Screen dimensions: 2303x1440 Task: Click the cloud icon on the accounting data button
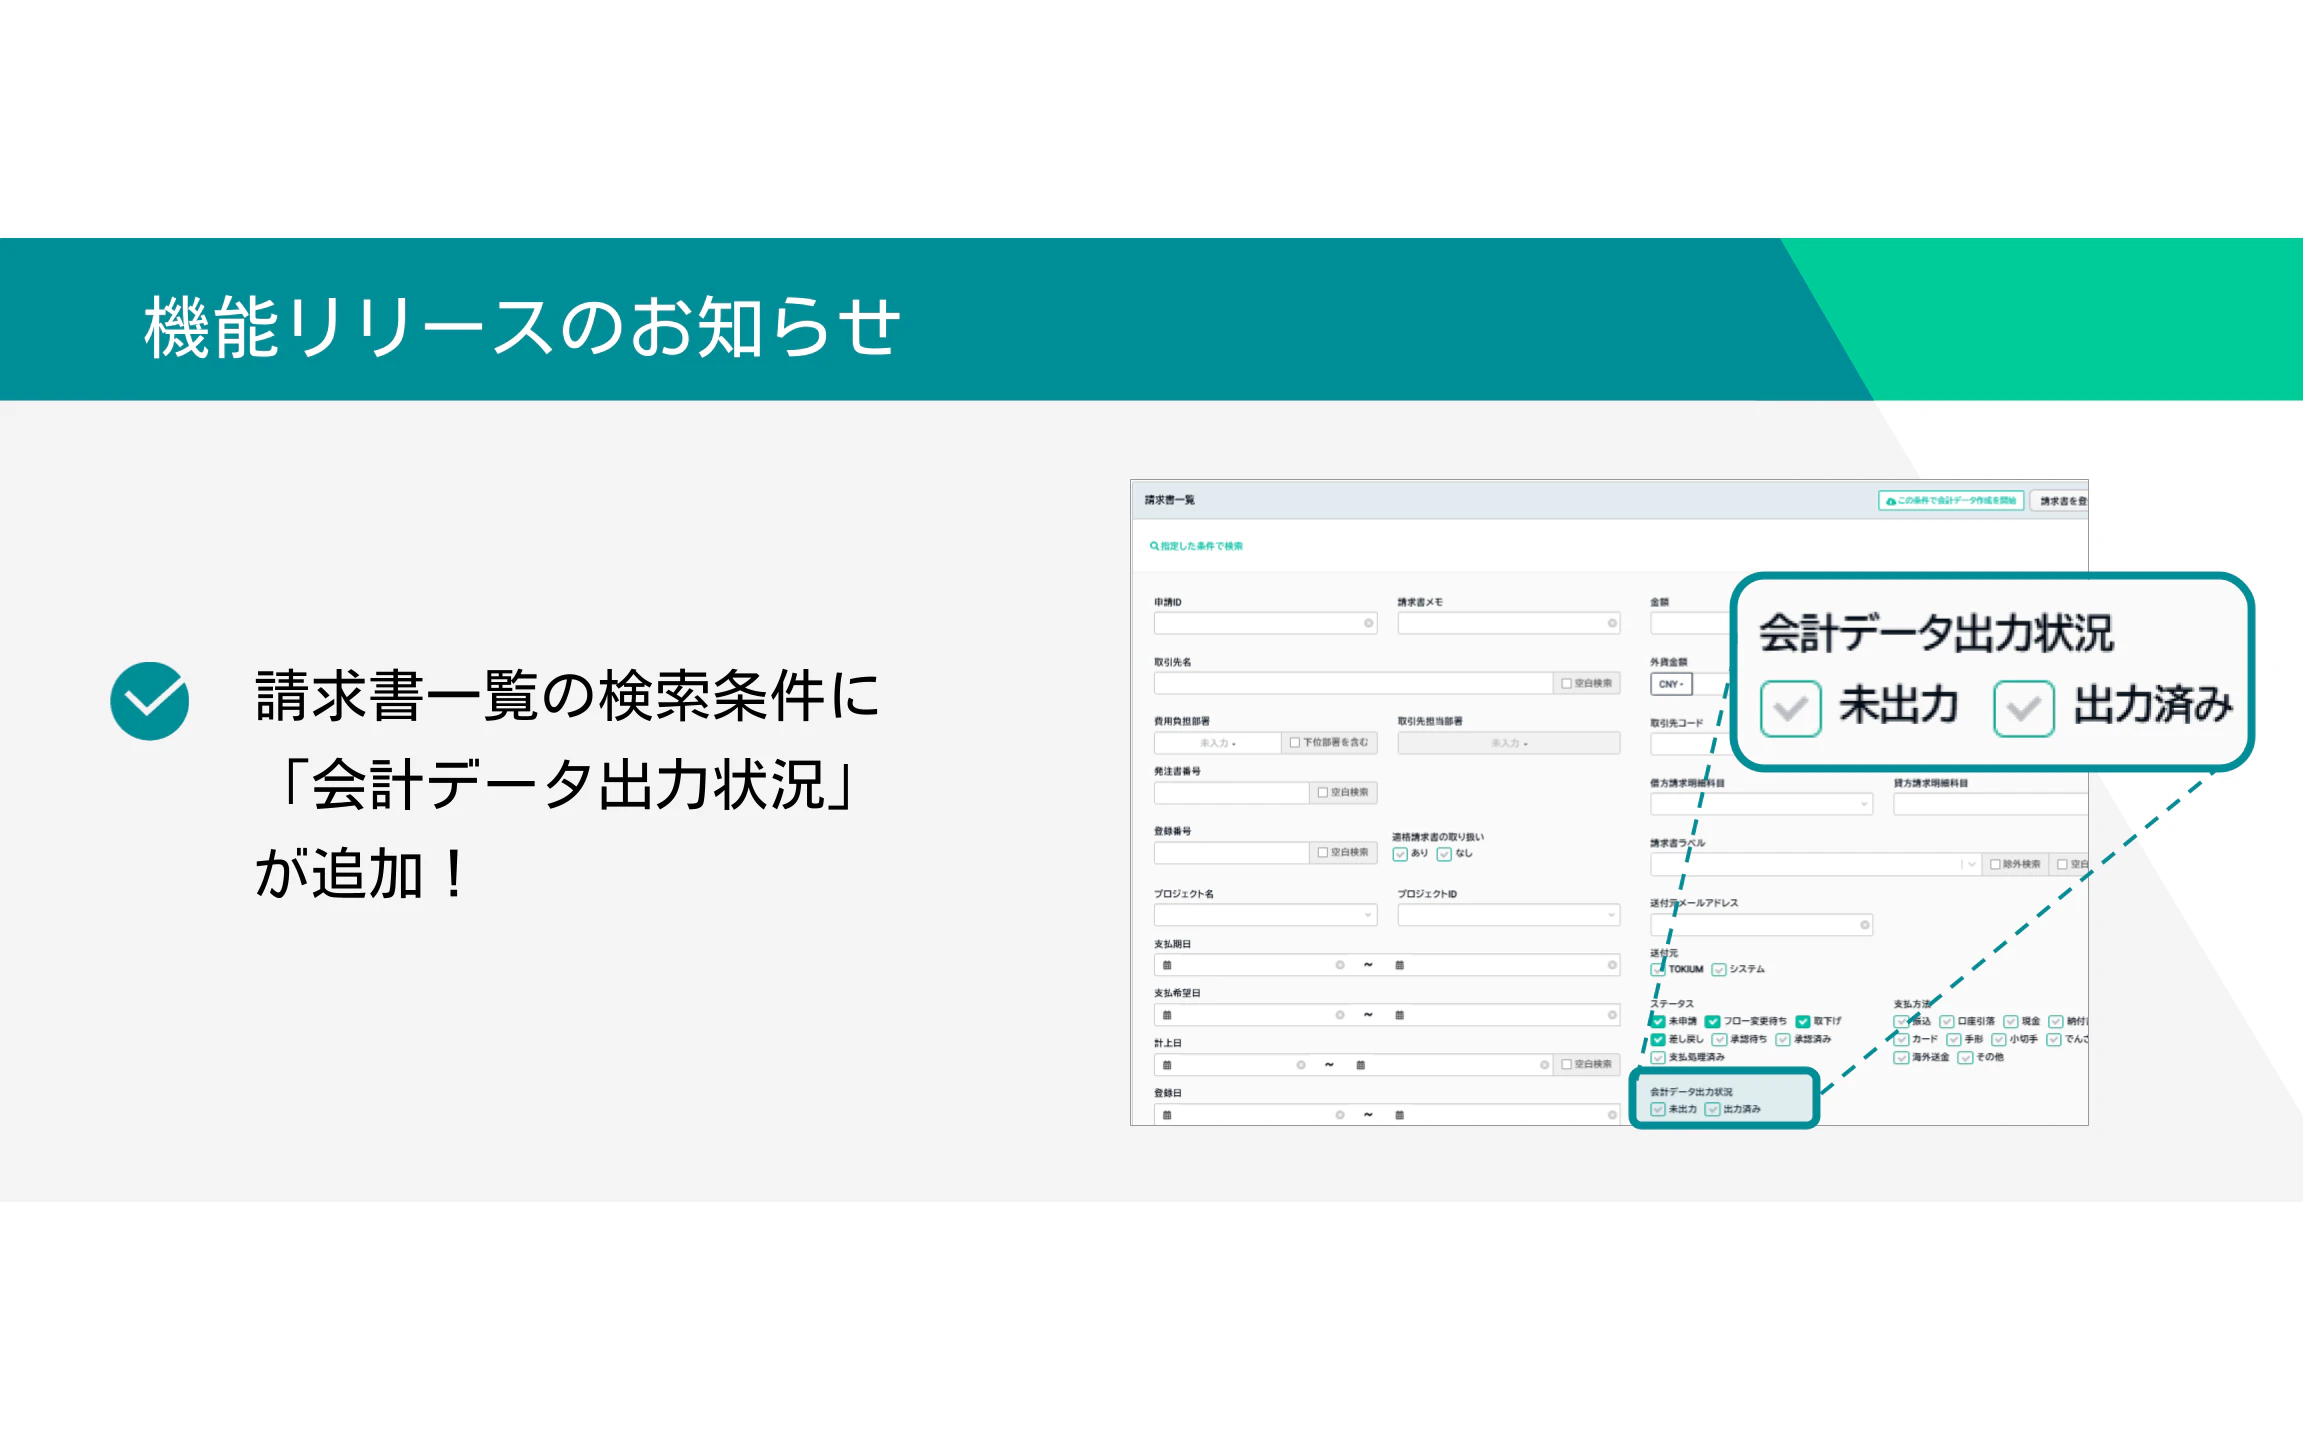point(1890,501)
